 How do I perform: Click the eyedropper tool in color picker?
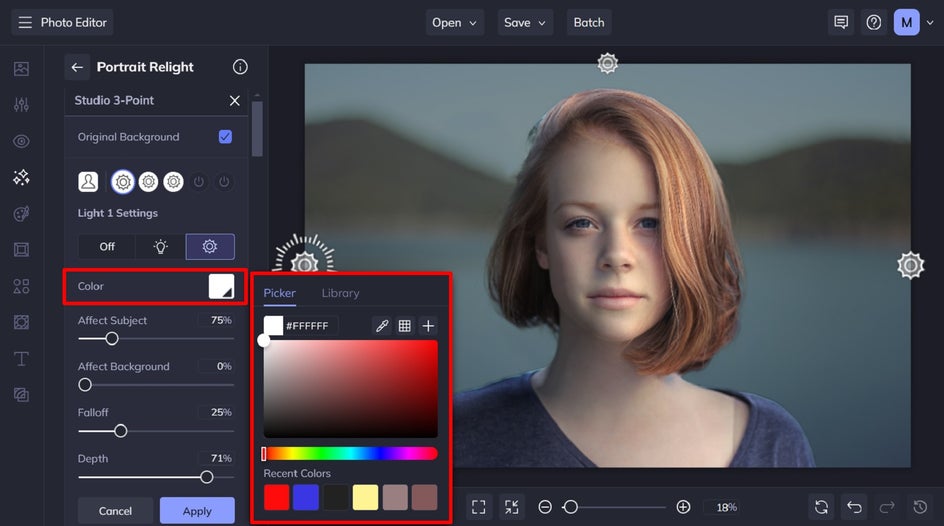click(381, 326)
